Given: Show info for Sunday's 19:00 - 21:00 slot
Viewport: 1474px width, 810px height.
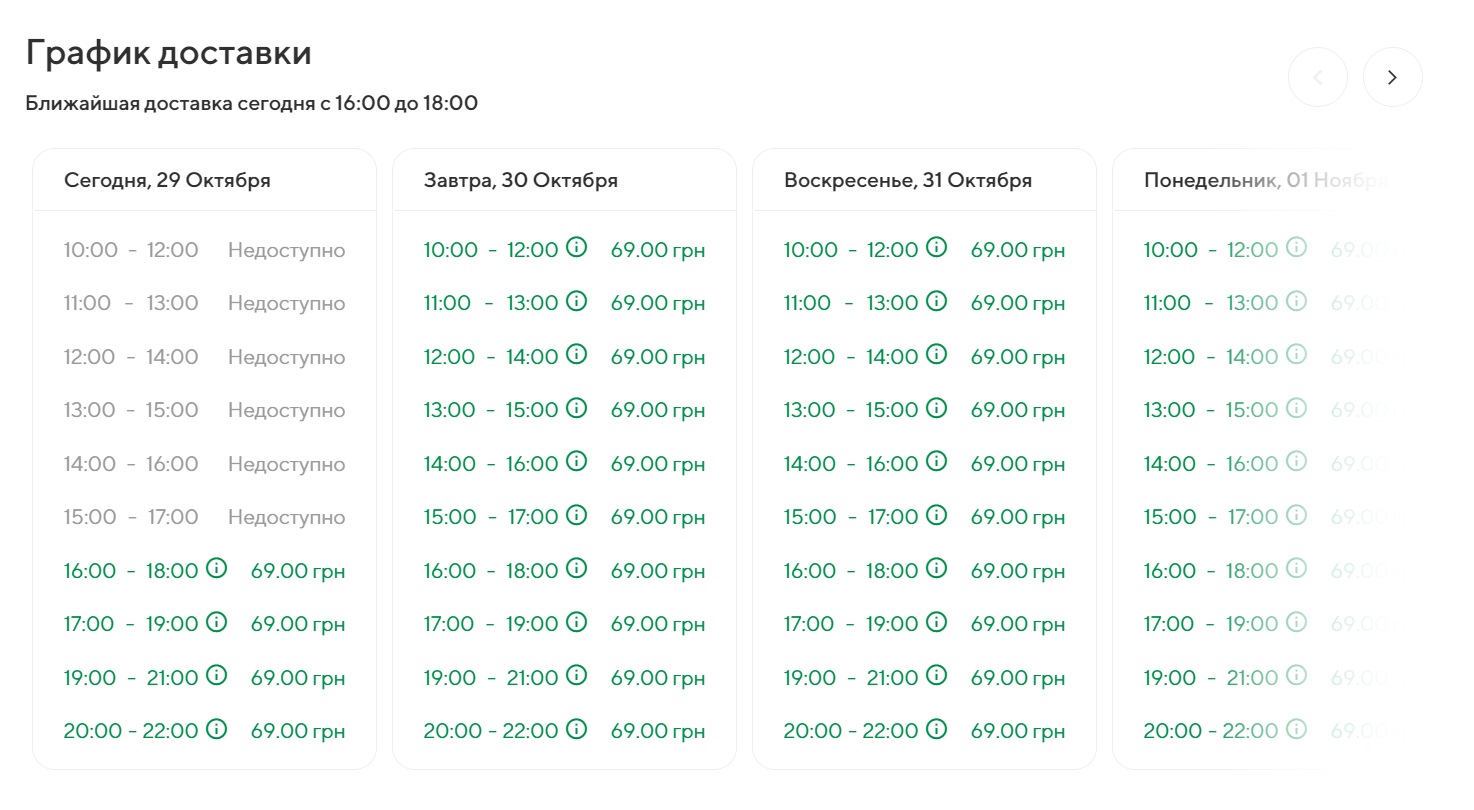Looking at the screenshot, I should click(936, 675).
